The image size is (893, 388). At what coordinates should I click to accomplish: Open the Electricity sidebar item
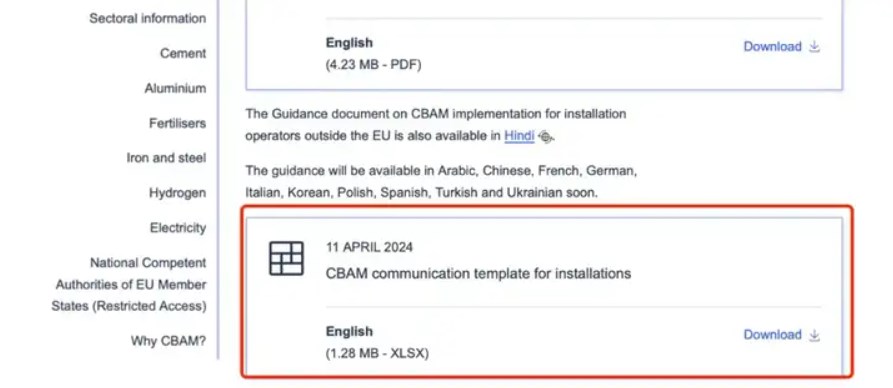click(x=178, y=228)
